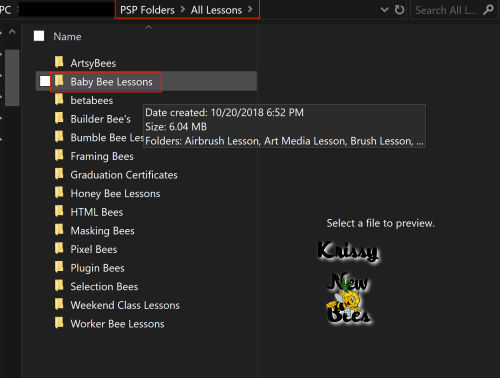Click into the Search All Lessons field
This screenshot has width=500, height=378.
click(446, 10)
